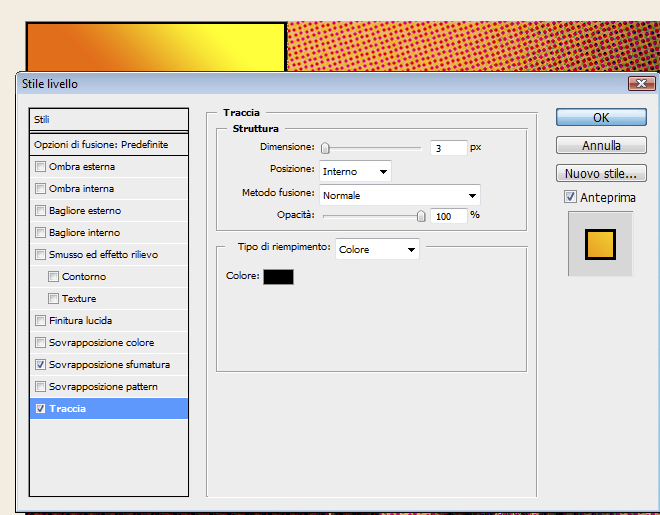The image size is (660, 515).
Task: Select Smusso ed effetto rilievo row
Action: click(x=109, y=255)
